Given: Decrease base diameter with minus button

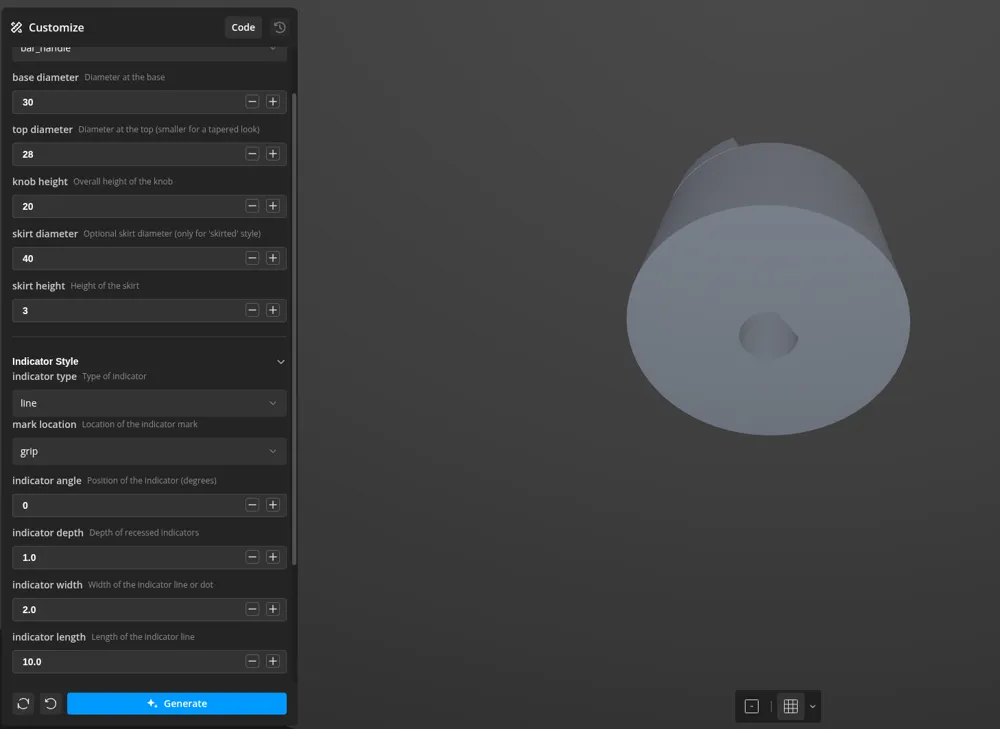Looking at the screenshot, I should tap(252, 102).
